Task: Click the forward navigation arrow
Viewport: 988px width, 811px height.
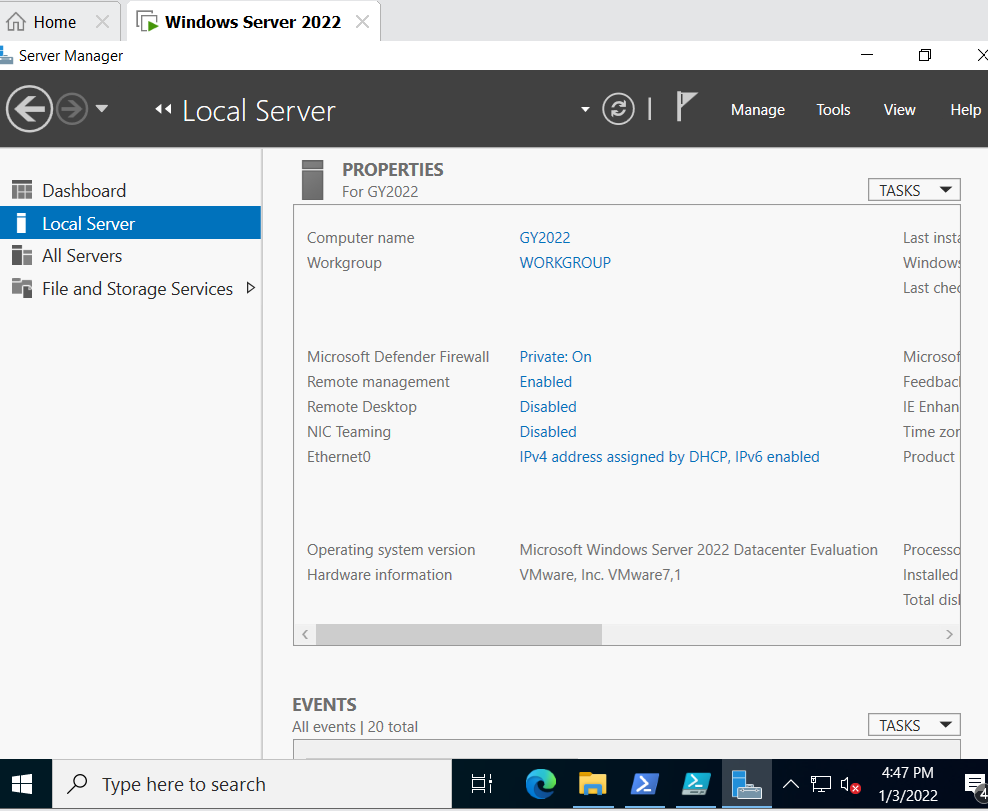Action: (x=72, y=109)
